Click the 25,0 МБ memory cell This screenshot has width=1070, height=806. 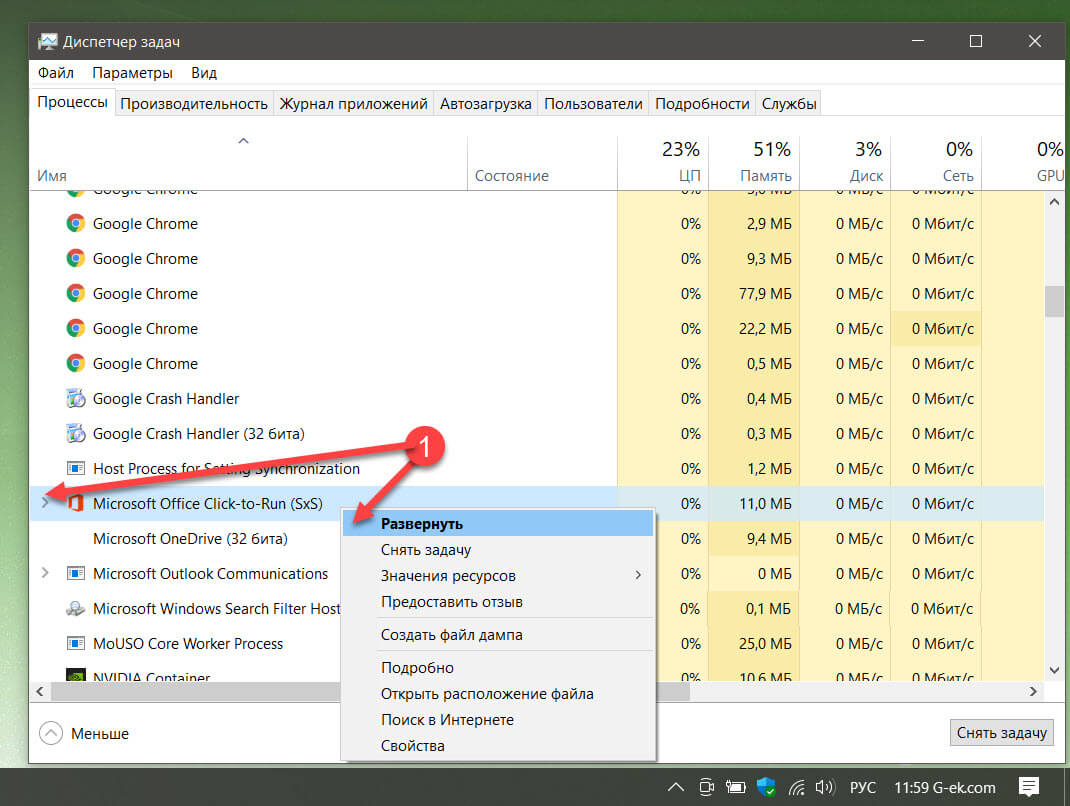[754, 644]
